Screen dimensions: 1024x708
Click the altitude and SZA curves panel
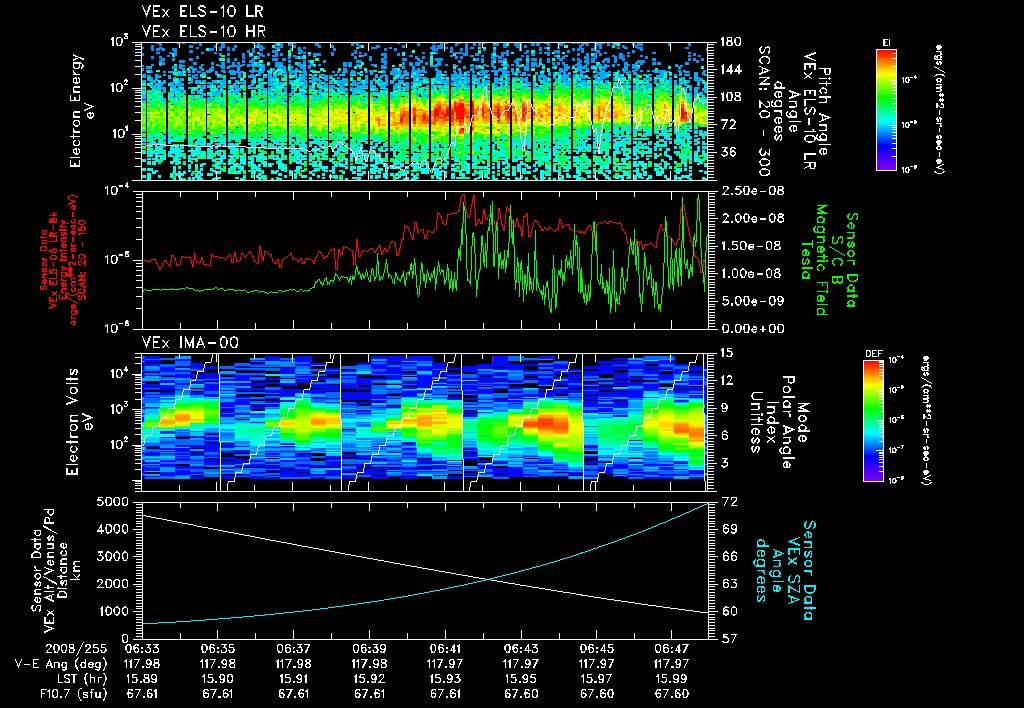pos(424,571)
